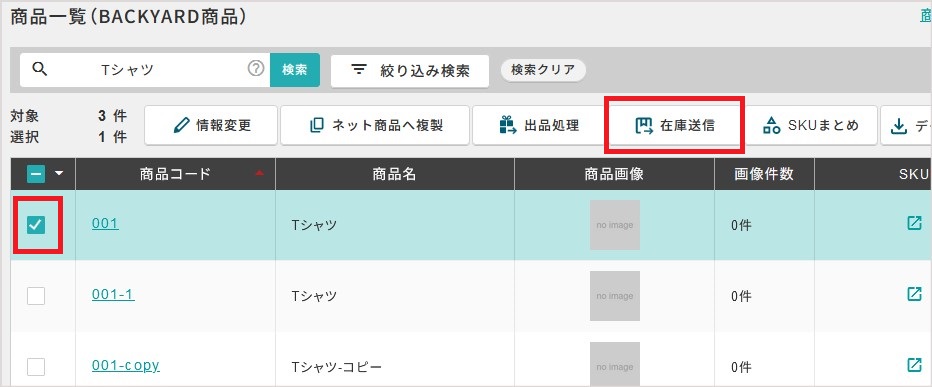The height and width of the screenshot is (387, 932).
Task: Click the 画像件数 column header
Action: coord(764,174)
